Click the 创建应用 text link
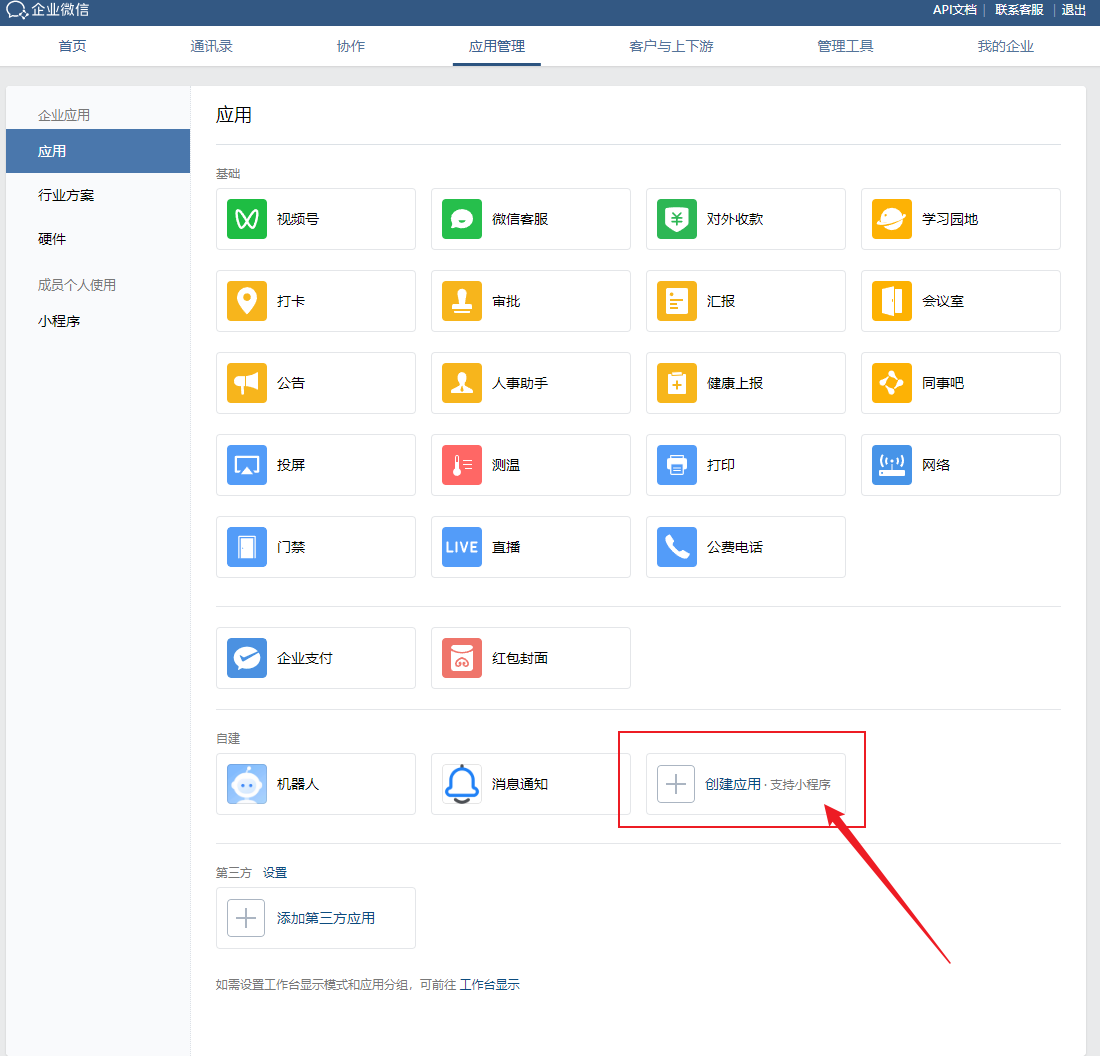The image size is (1100, 1056). 733,784
